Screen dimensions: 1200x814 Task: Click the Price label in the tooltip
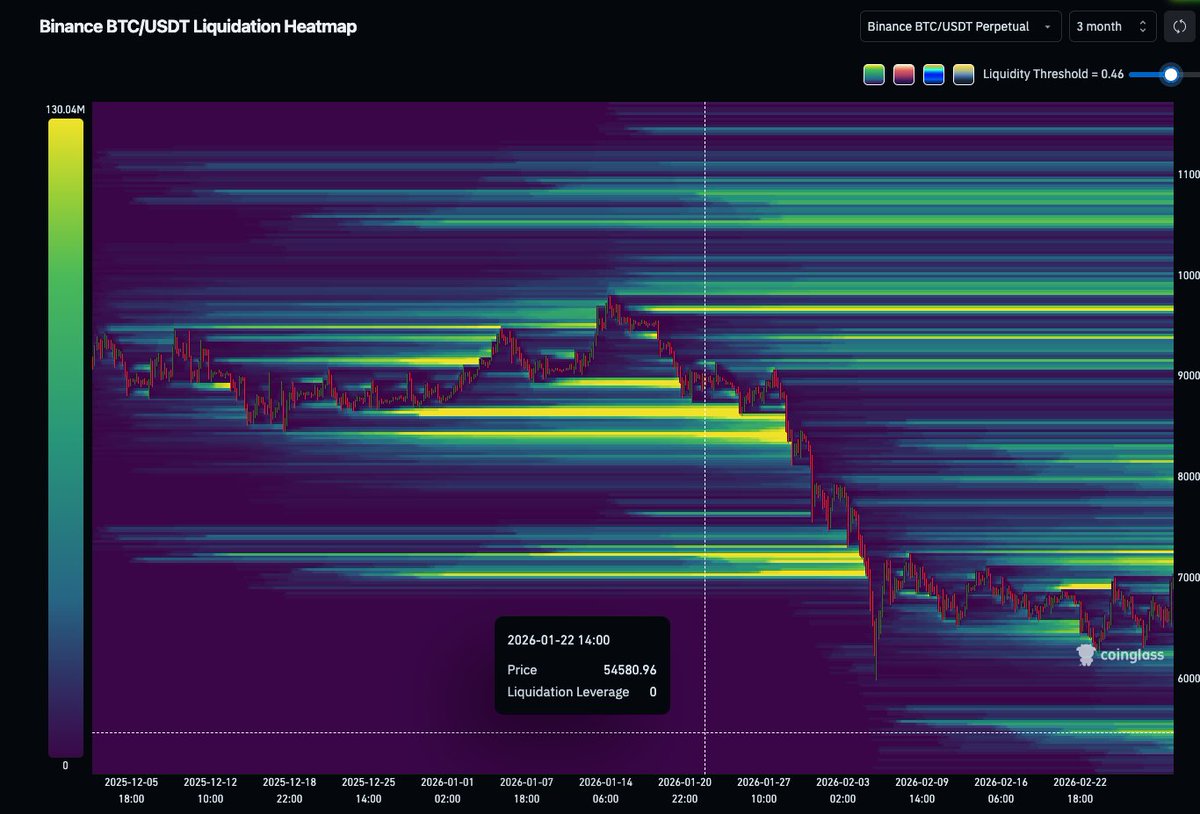pos(522,670)
